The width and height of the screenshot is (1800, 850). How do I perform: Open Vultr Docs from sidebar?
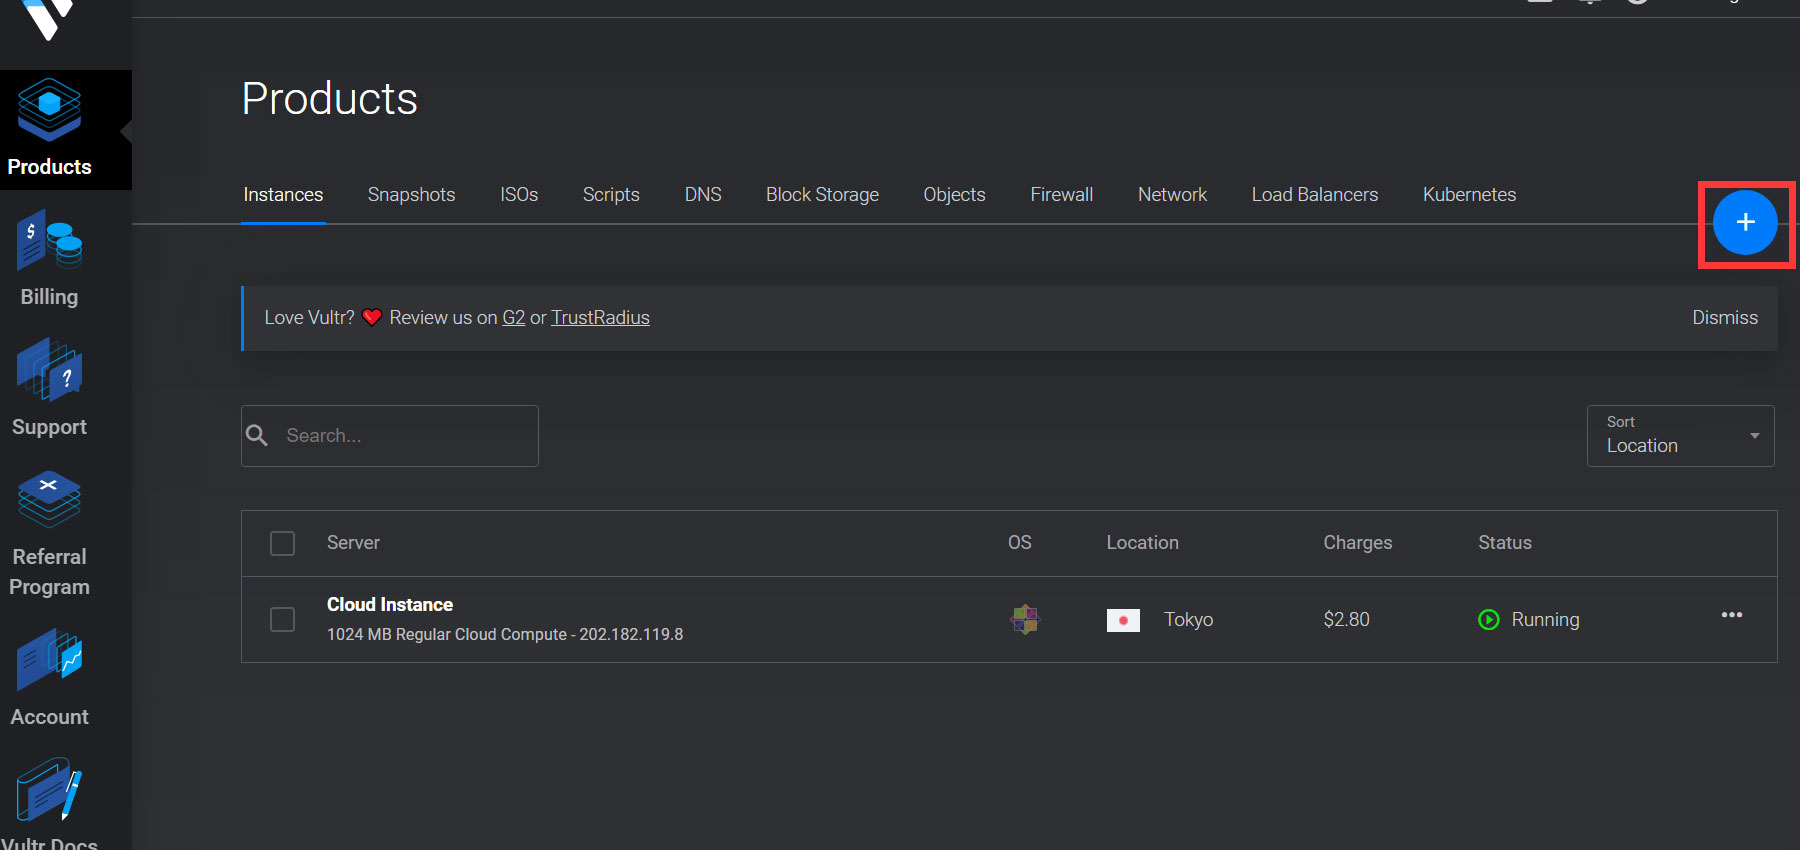[x=49, y=803]
